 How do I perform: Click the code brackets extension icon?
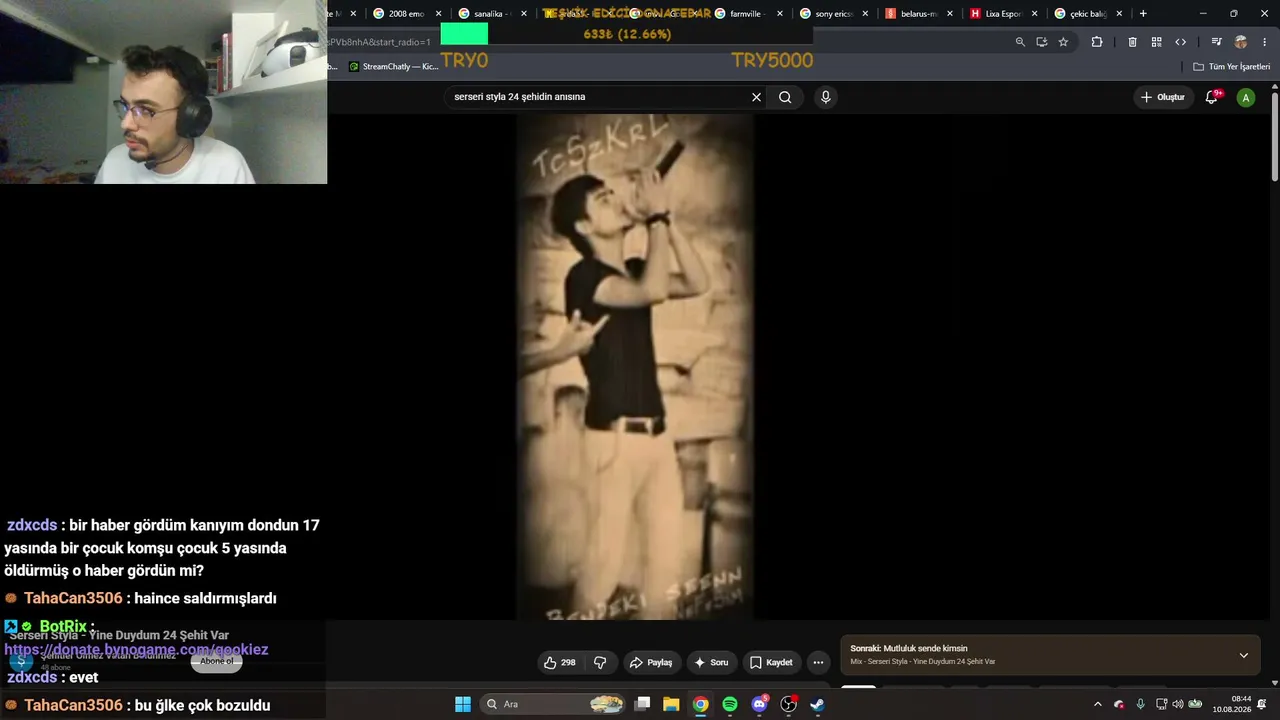tap(1181, 42)
